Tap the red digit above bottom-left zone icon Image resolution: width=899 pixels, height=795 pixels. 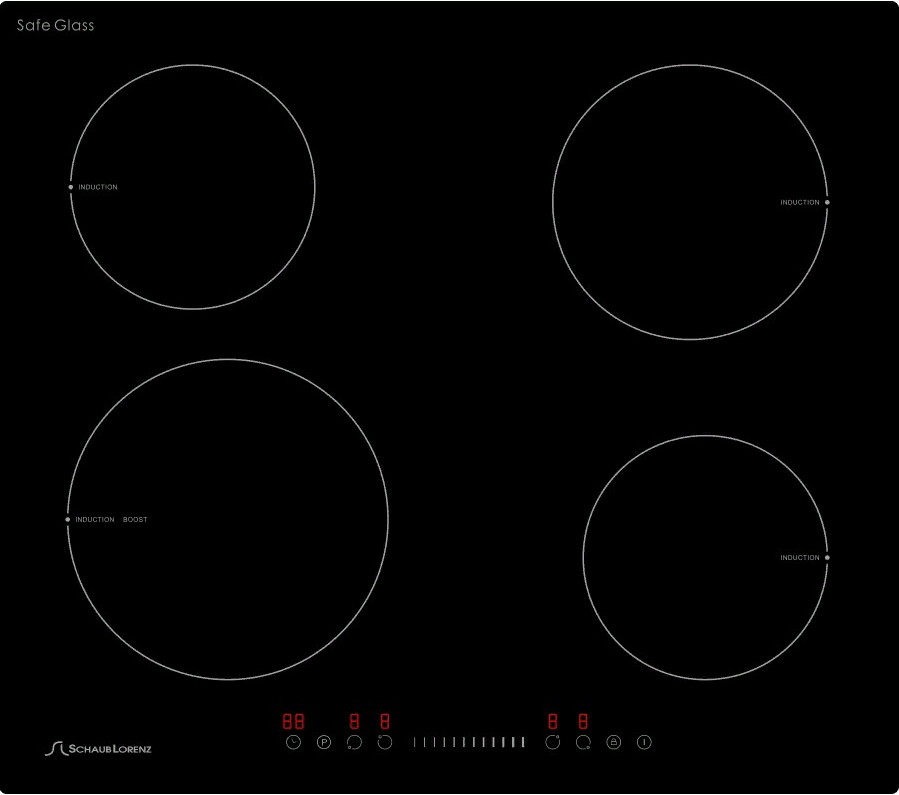[354, 720]
